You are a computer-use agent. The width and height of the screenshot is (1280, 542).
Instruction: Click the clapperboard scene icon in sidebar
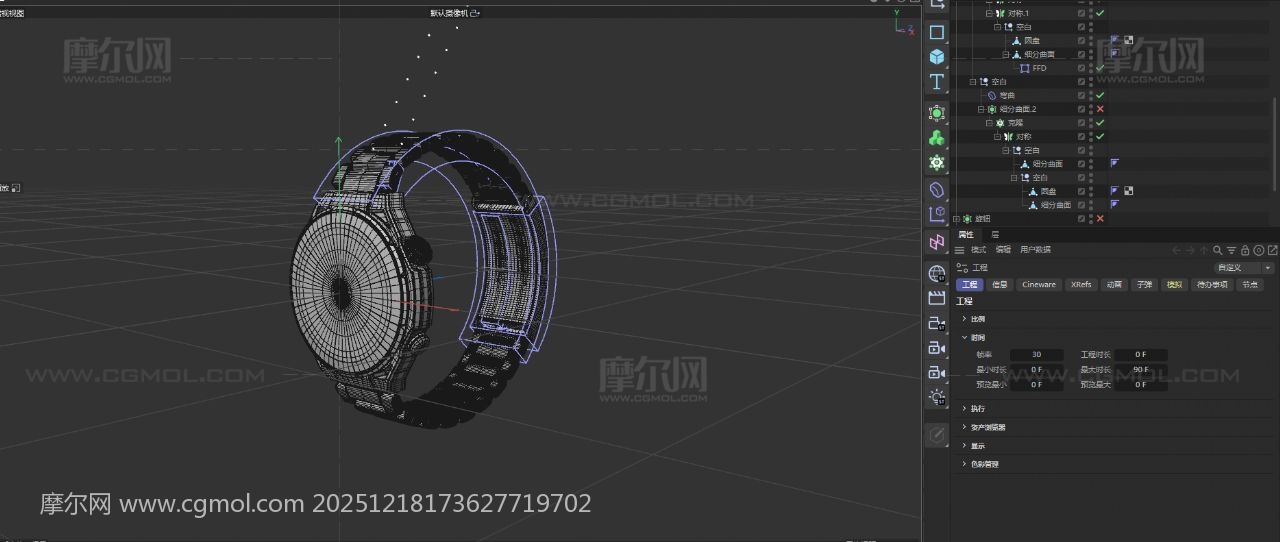[x=936, y=298]
